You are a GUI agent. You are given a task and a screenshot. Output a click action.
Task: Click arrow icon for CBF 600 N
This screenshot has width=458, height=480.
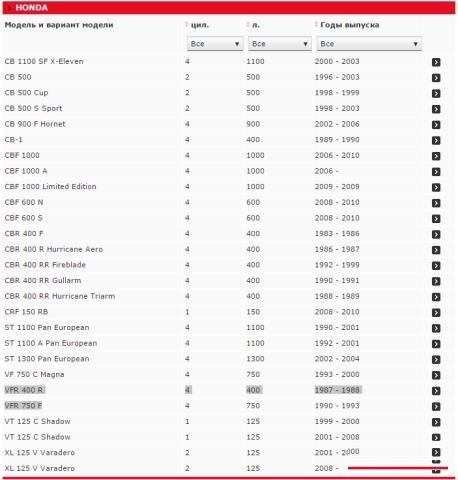[436, 203]
